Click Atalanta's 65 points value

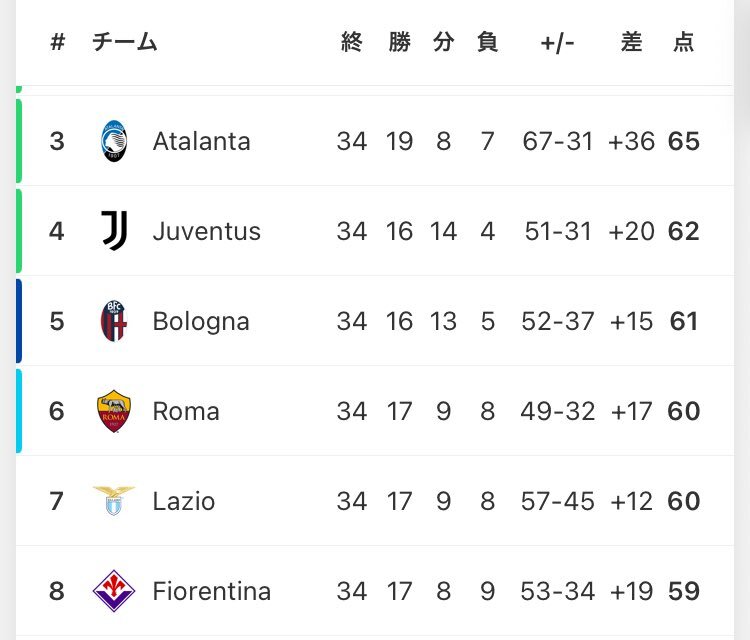(x=684, y=141)
